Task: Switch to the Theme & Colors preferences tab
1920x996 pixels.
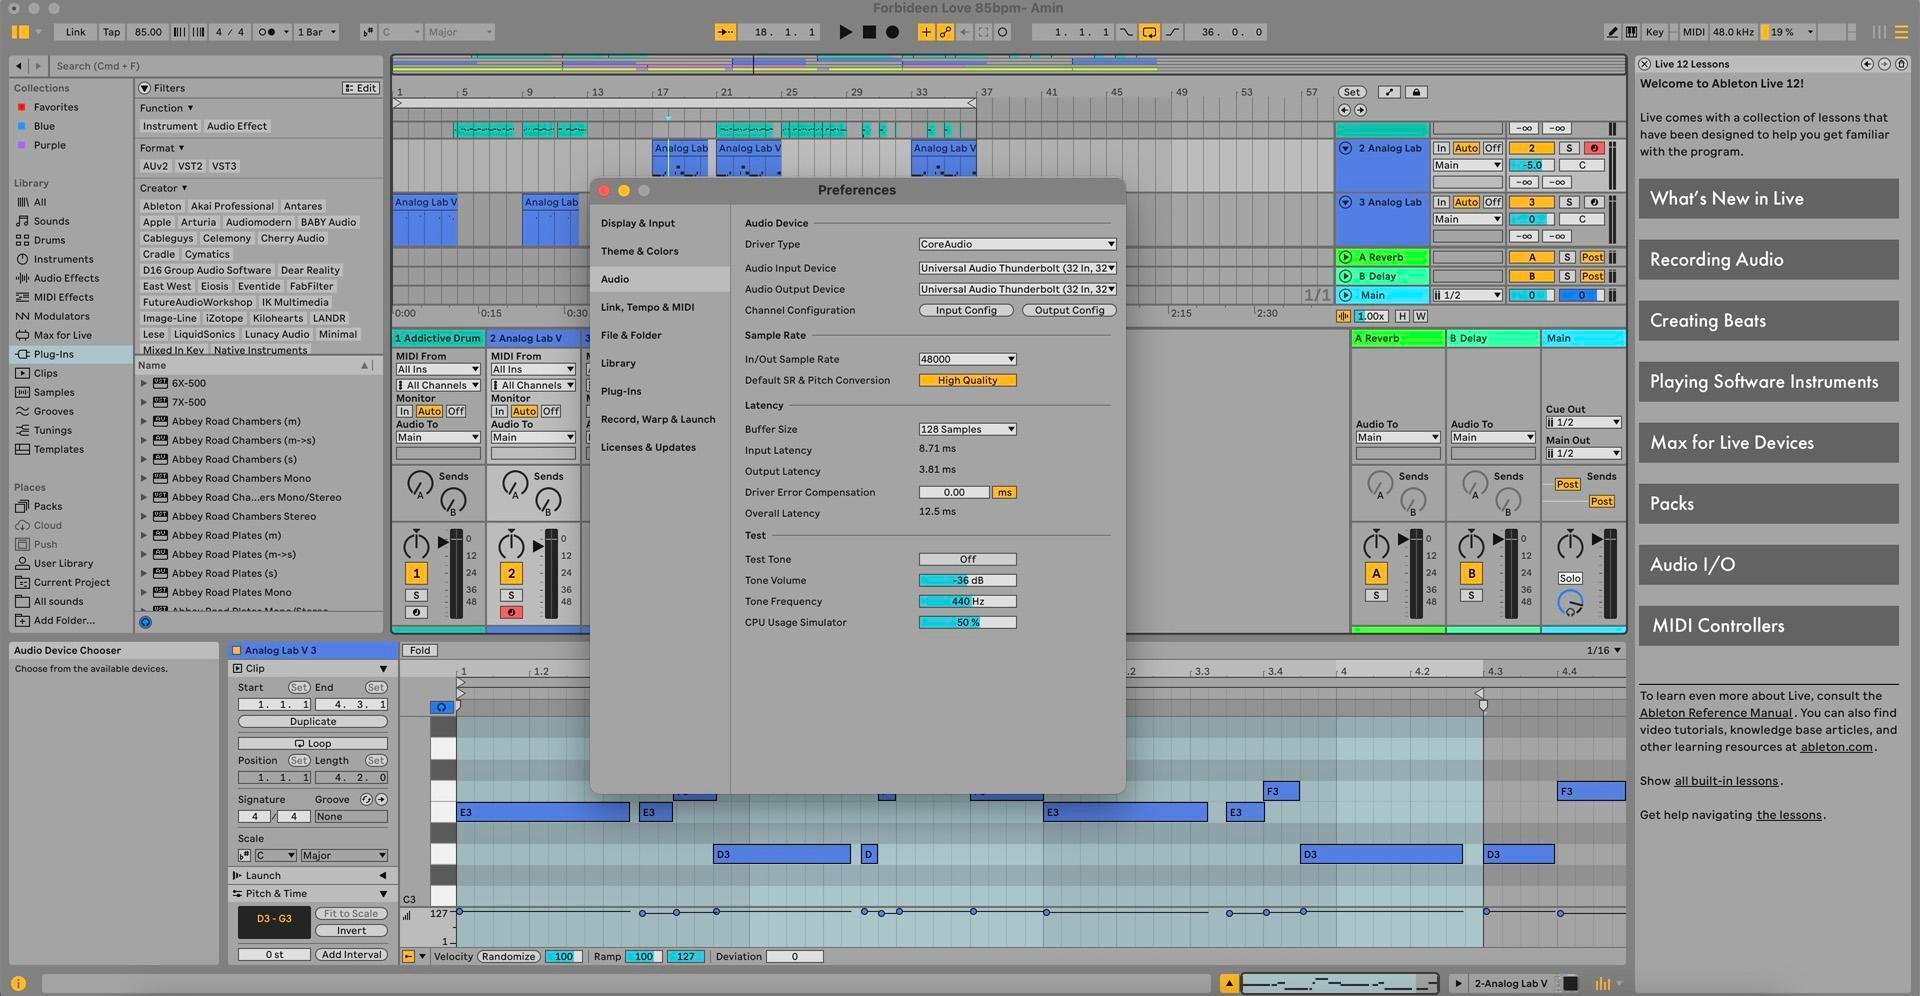Action: 639,251
